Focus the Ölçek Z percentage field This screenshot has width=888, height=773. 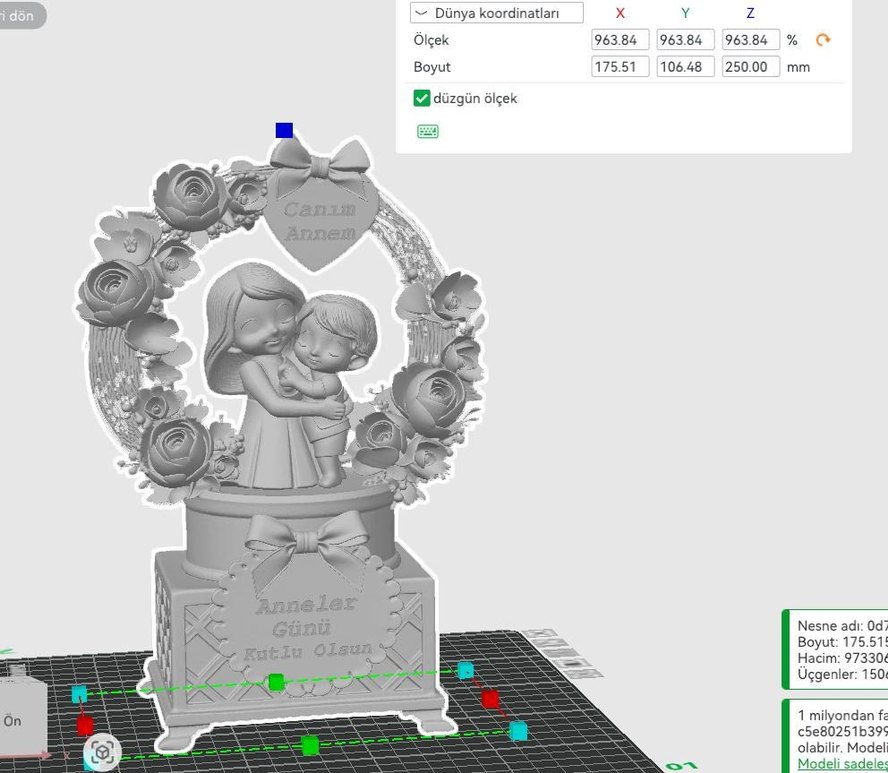750,40
